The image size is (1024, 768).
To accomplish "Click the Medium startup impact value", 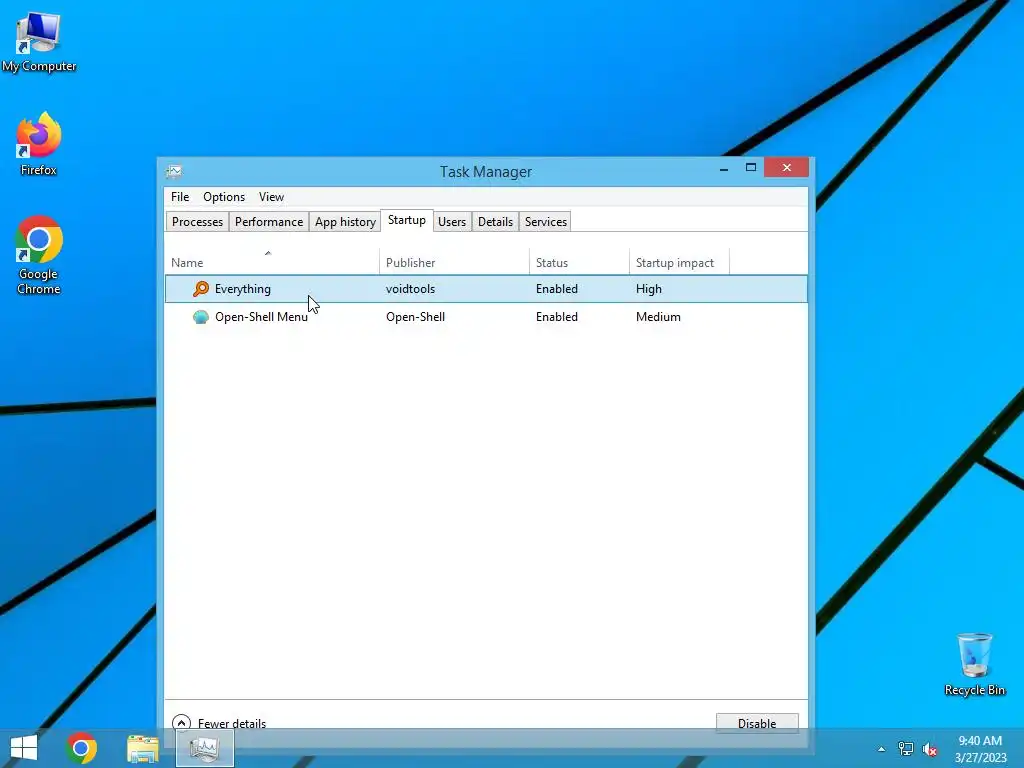I will [658, 317].
